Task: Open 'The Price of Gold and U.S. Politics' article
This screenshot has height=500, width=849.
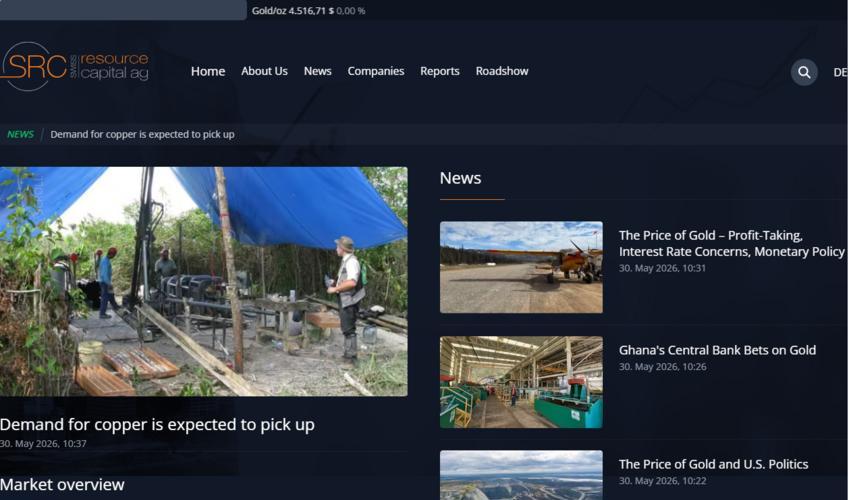Action: tap(714, 464)
